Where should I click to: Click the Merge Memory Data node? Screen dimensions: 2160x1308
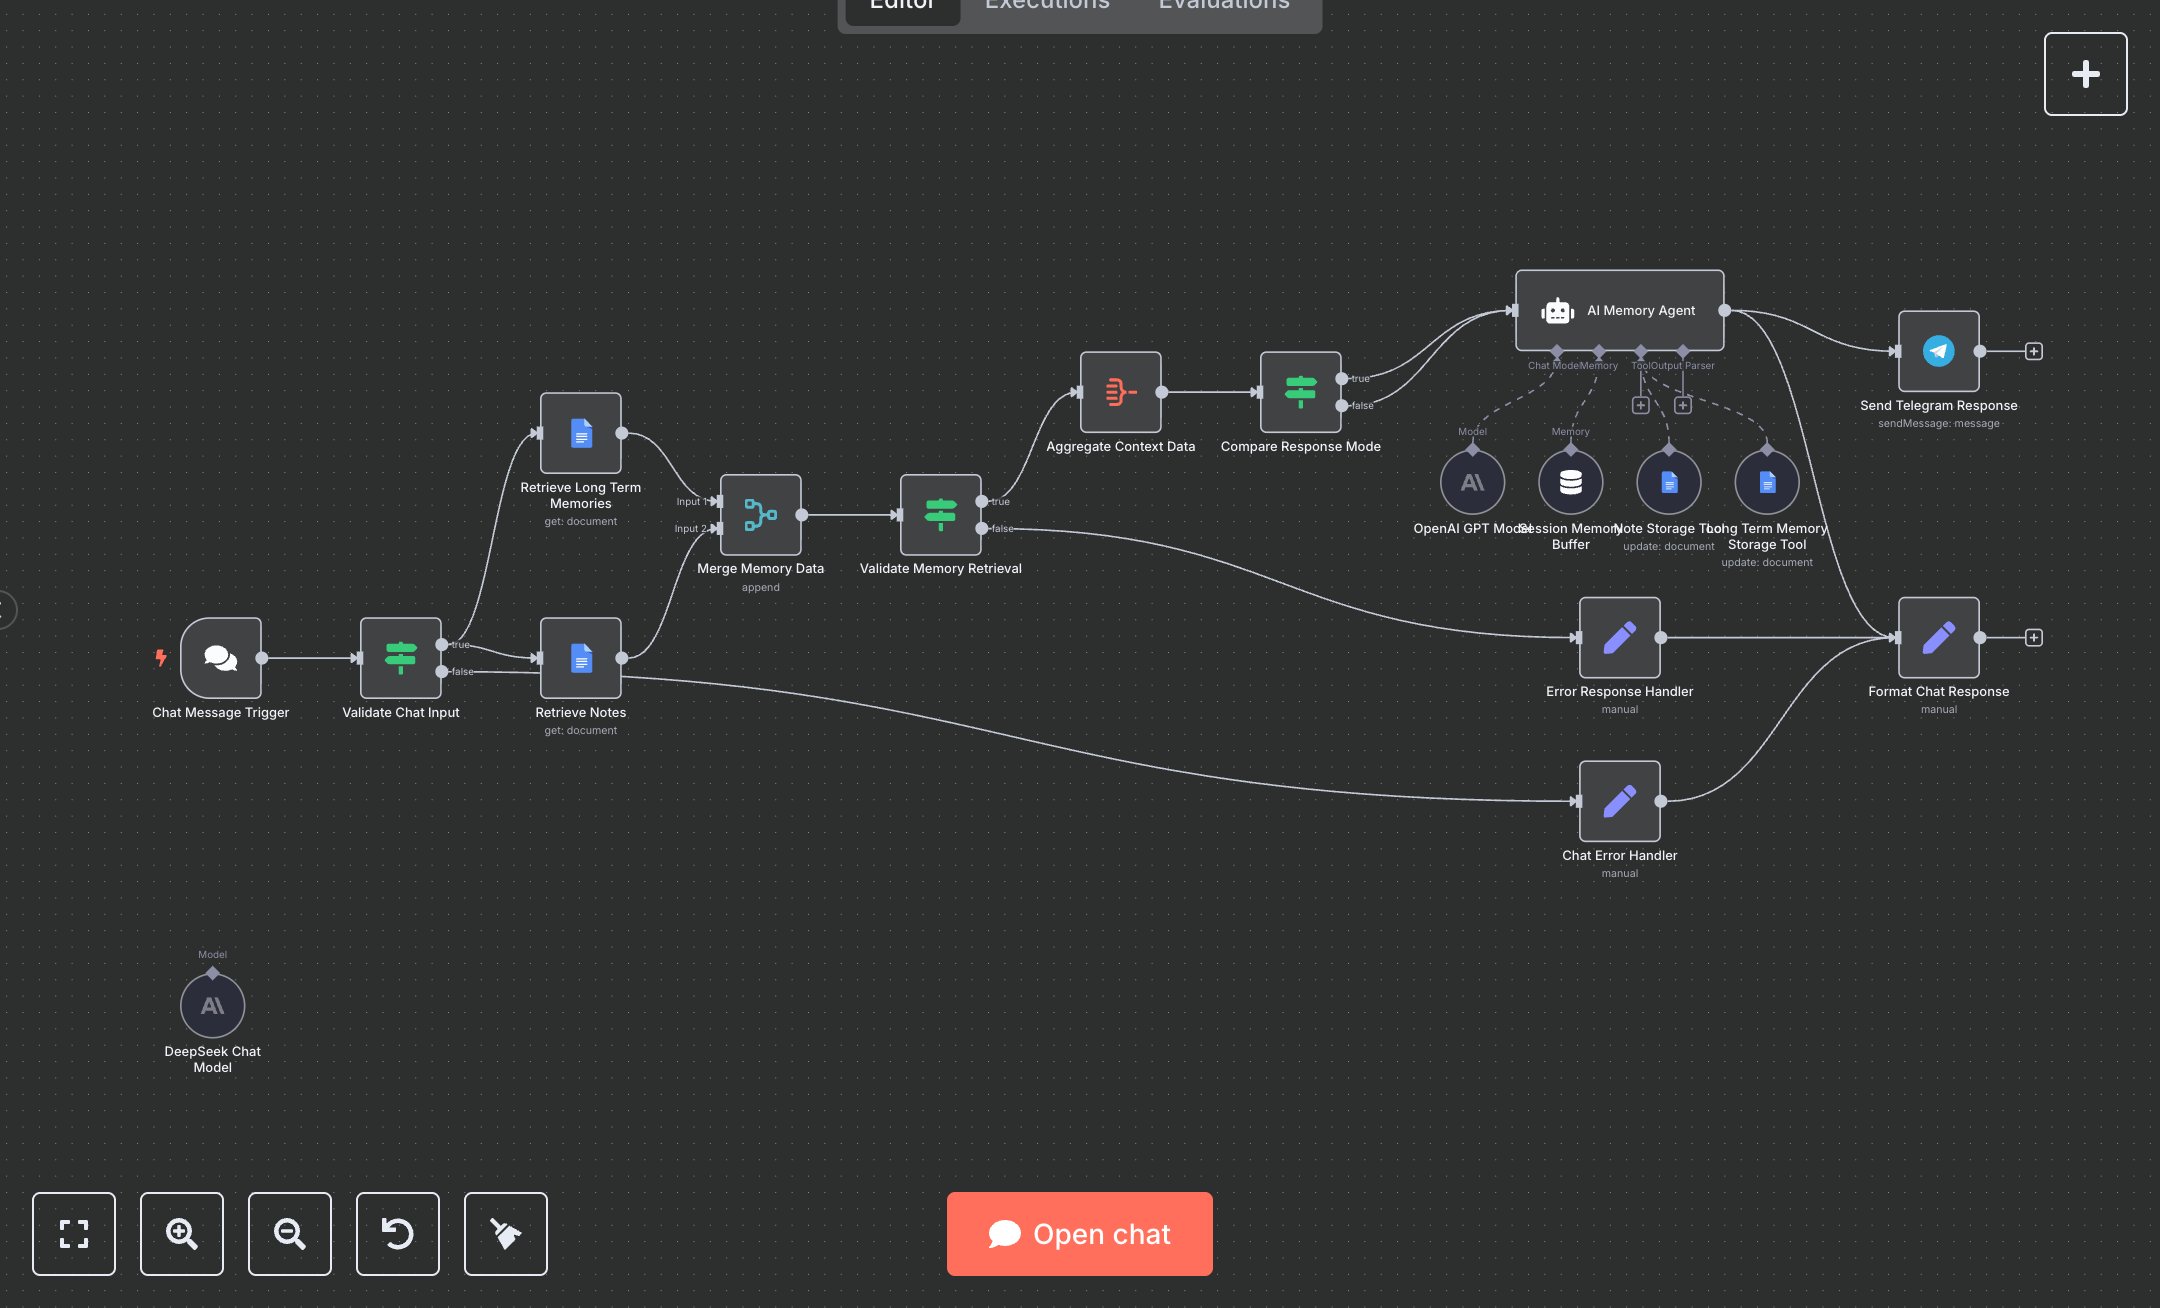(760, 515)
